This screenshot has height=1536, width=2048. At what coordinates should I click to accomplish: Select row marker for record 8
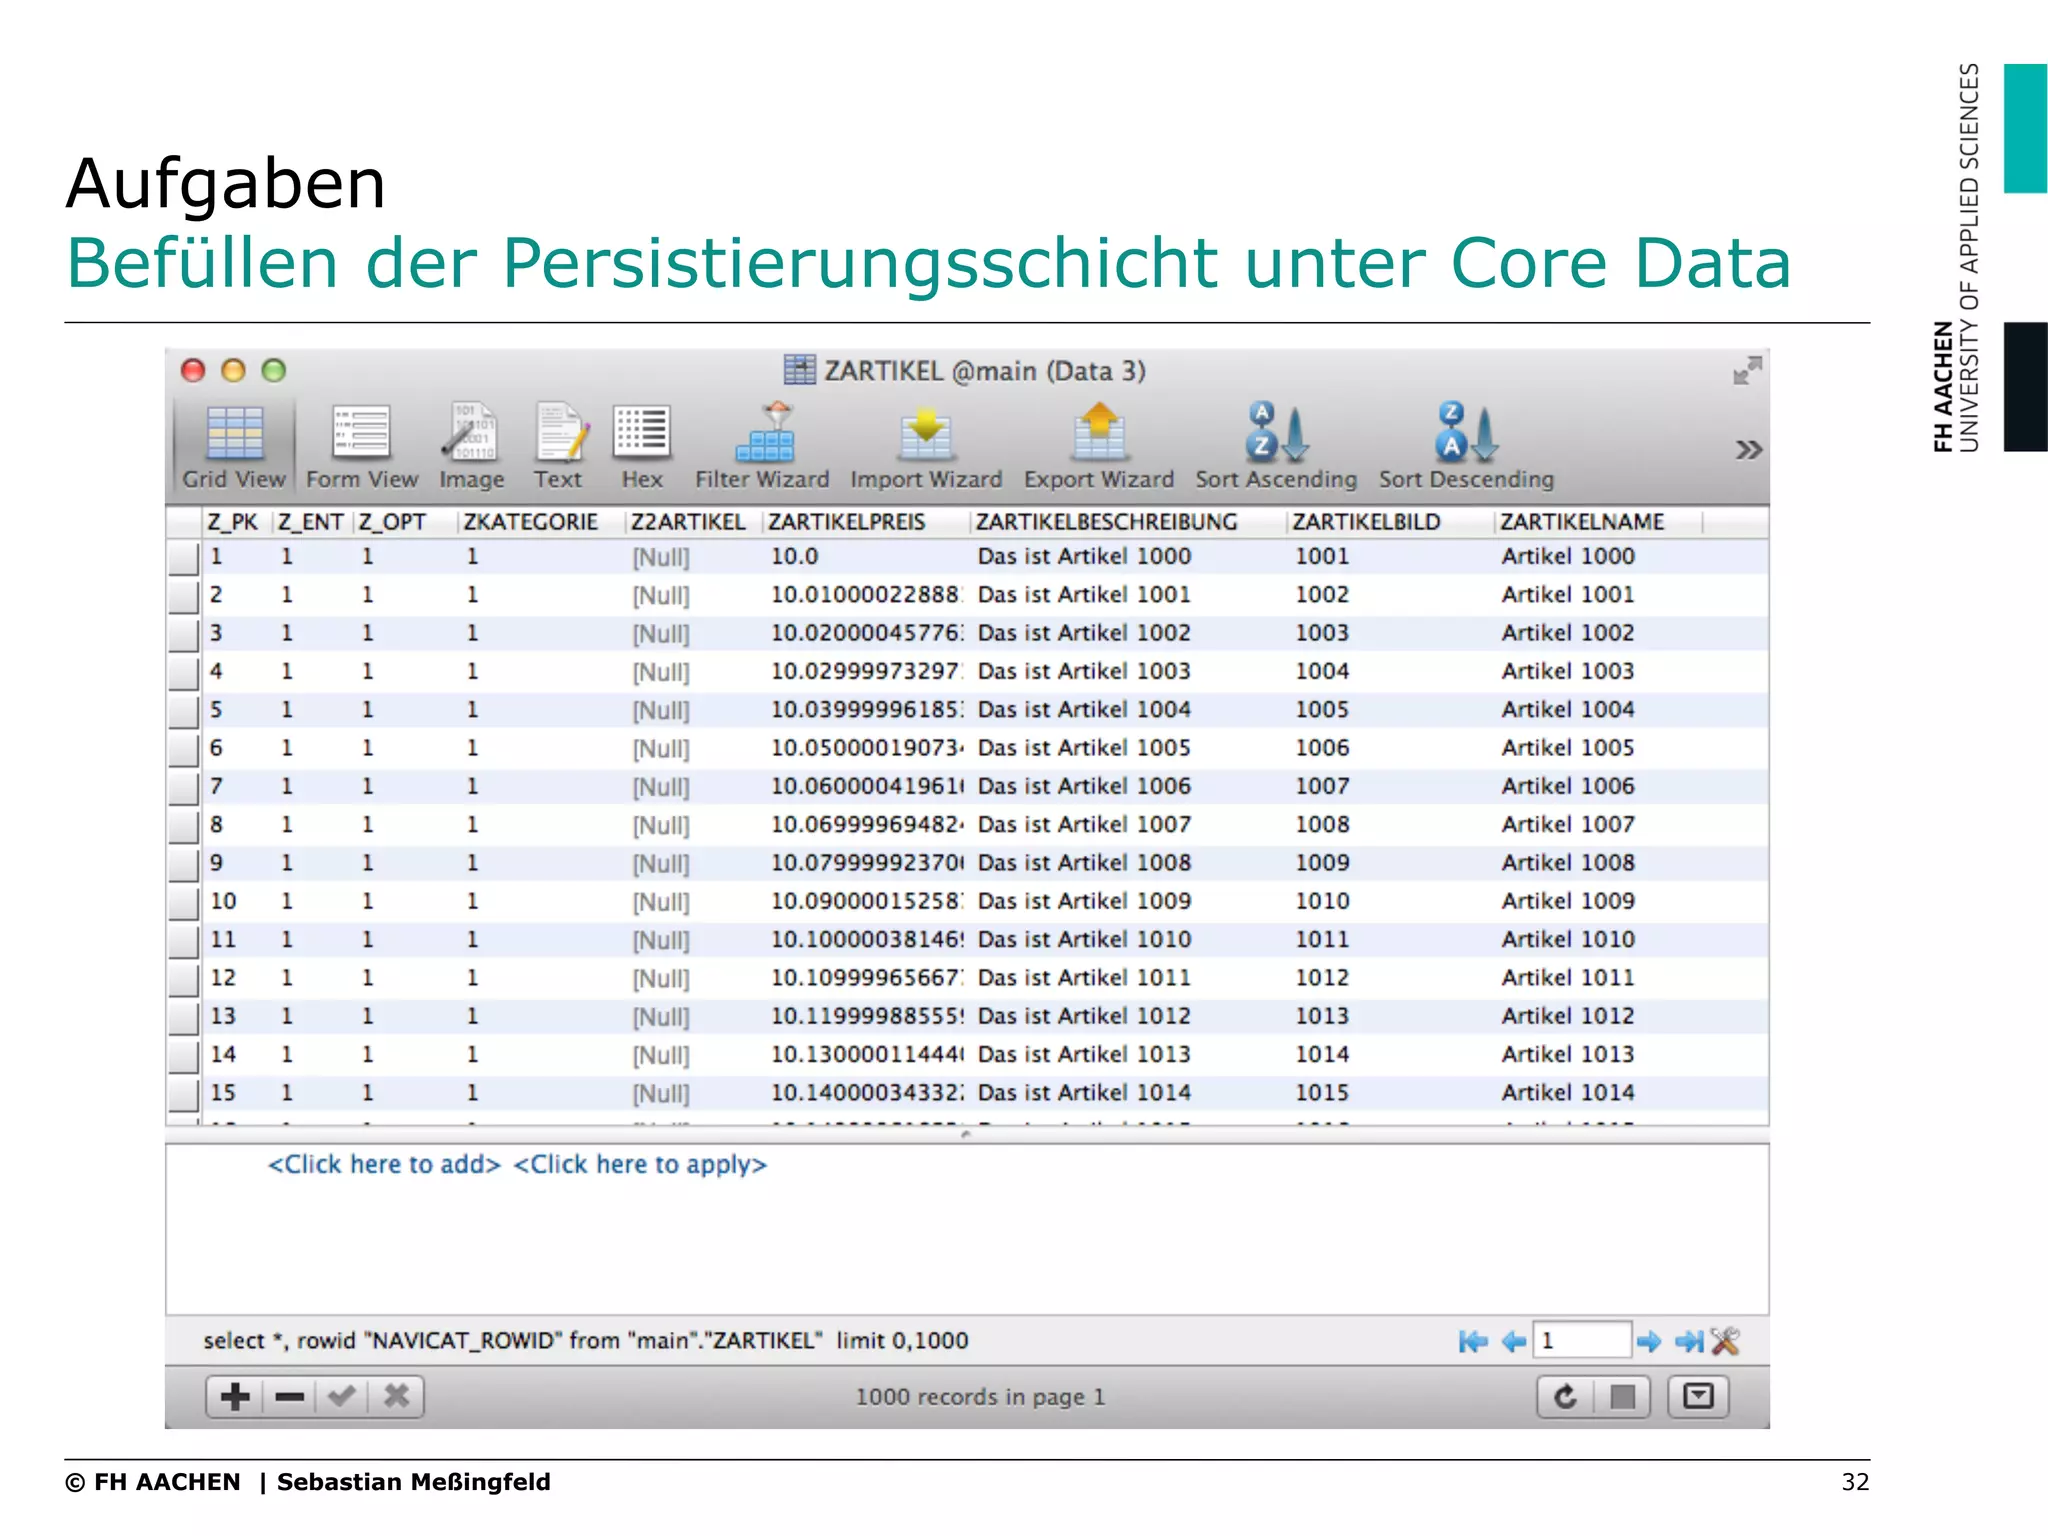coord(184,826)
